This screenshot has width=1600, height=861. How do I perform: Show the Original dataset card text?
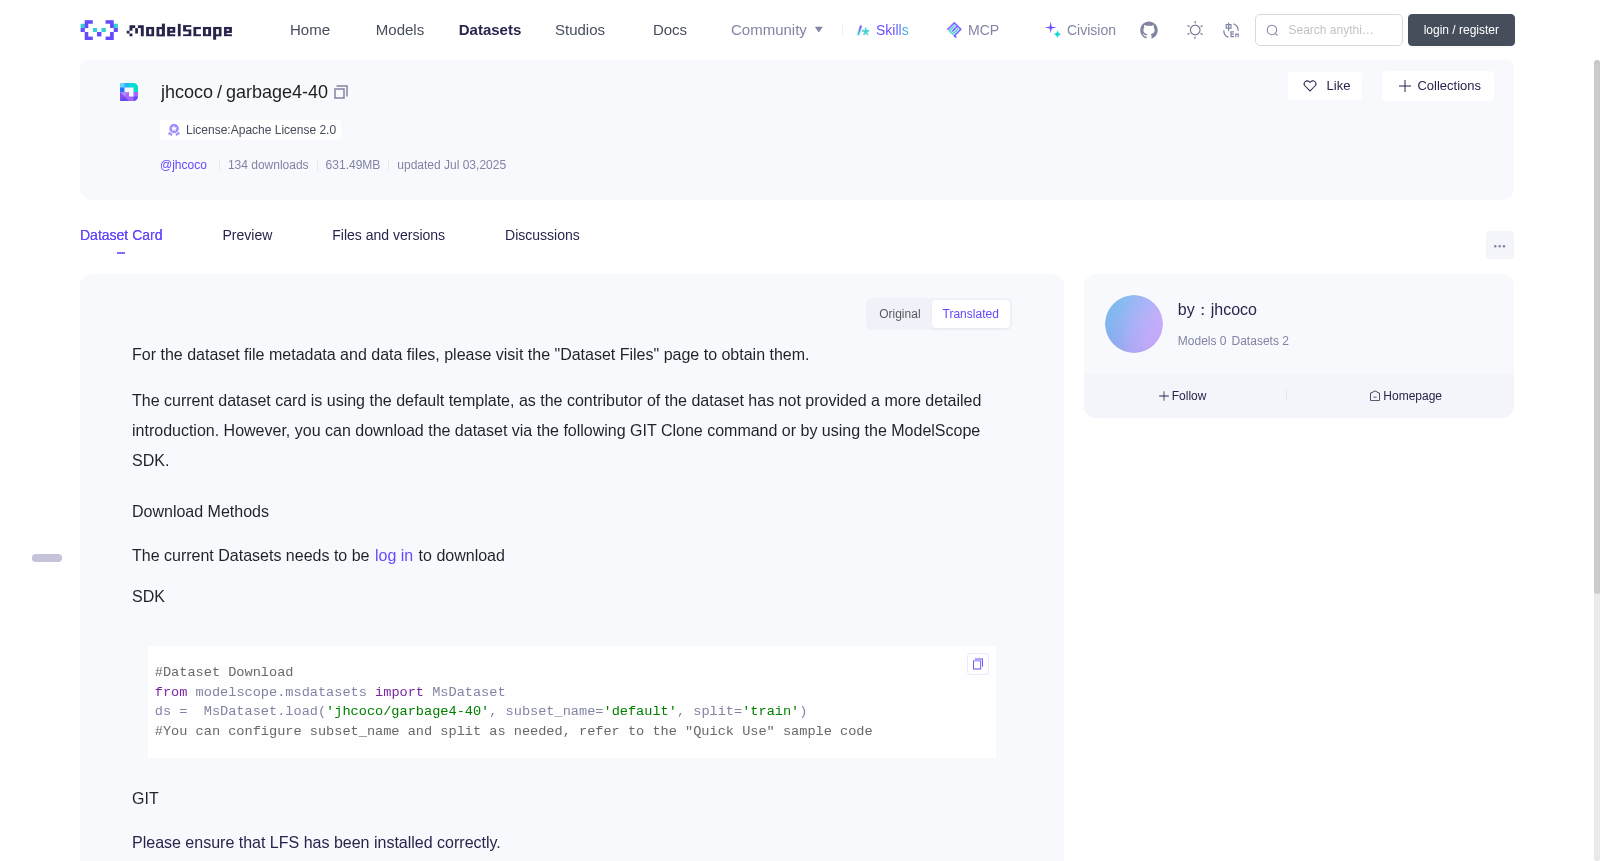coord(899,314)
